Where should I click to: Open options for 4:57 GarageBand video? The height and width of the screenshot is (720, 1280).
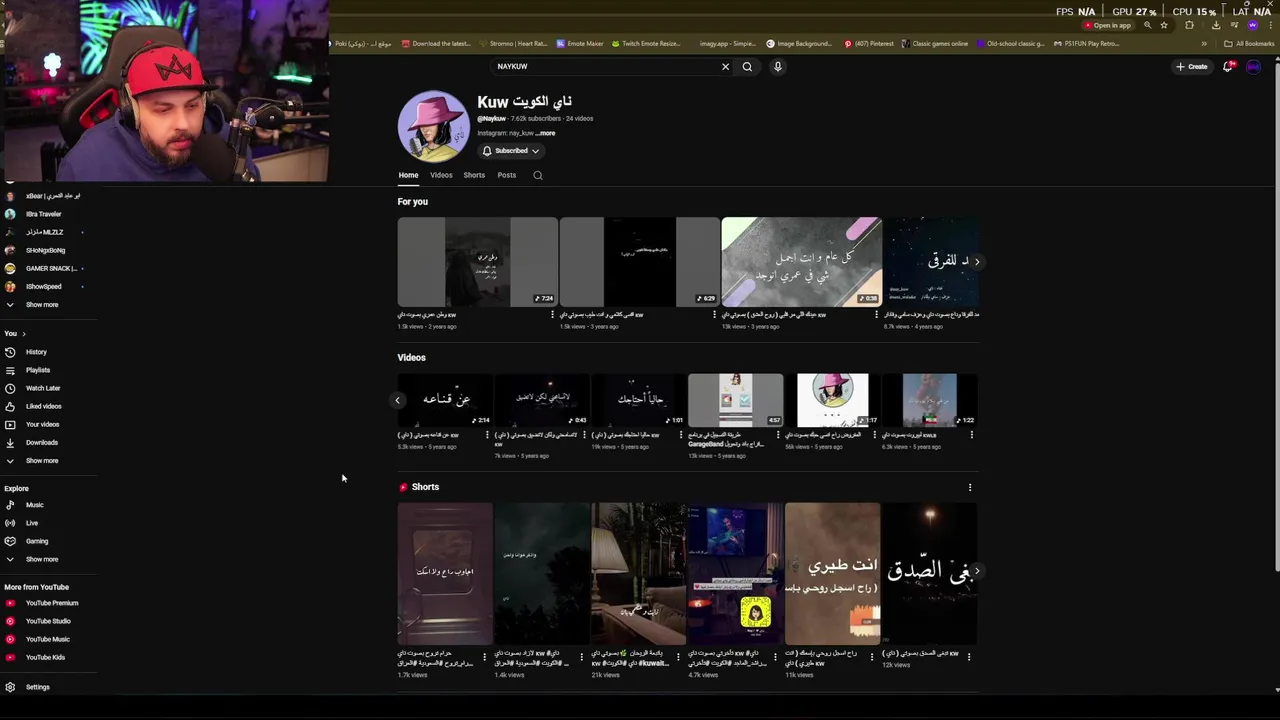778,435
